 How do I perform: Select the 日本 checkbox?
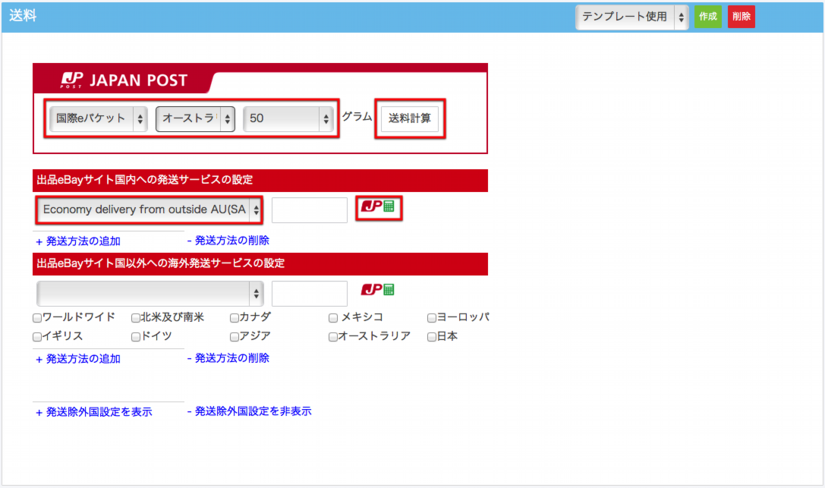[432, 337]
